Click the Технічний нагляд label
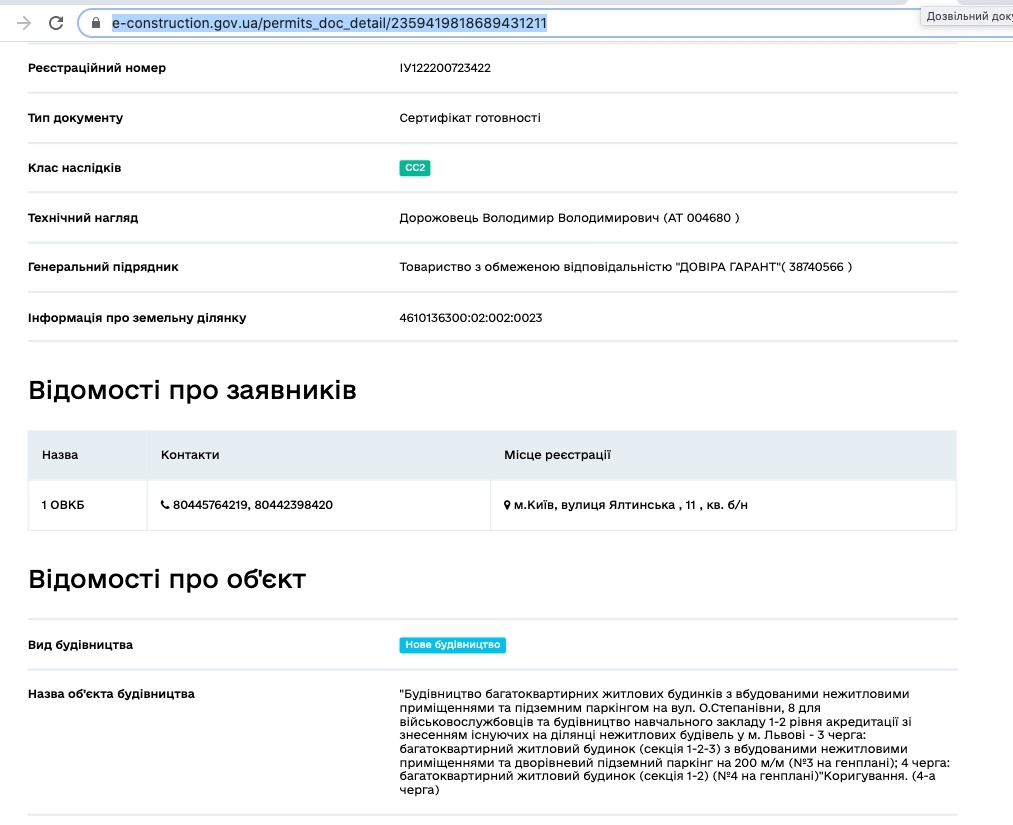Viewport: 1013px width, 825px height. coord(83,218)
